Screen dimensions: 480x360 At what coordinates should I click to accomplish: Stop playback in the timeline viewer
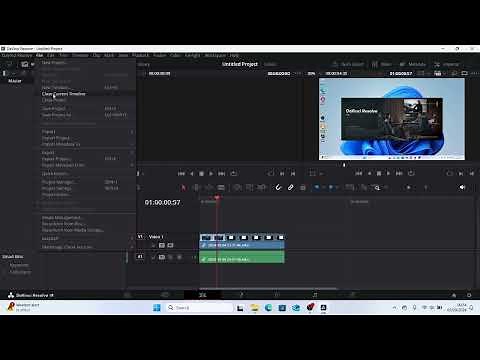pyautogui.click(x=379, y=173)
